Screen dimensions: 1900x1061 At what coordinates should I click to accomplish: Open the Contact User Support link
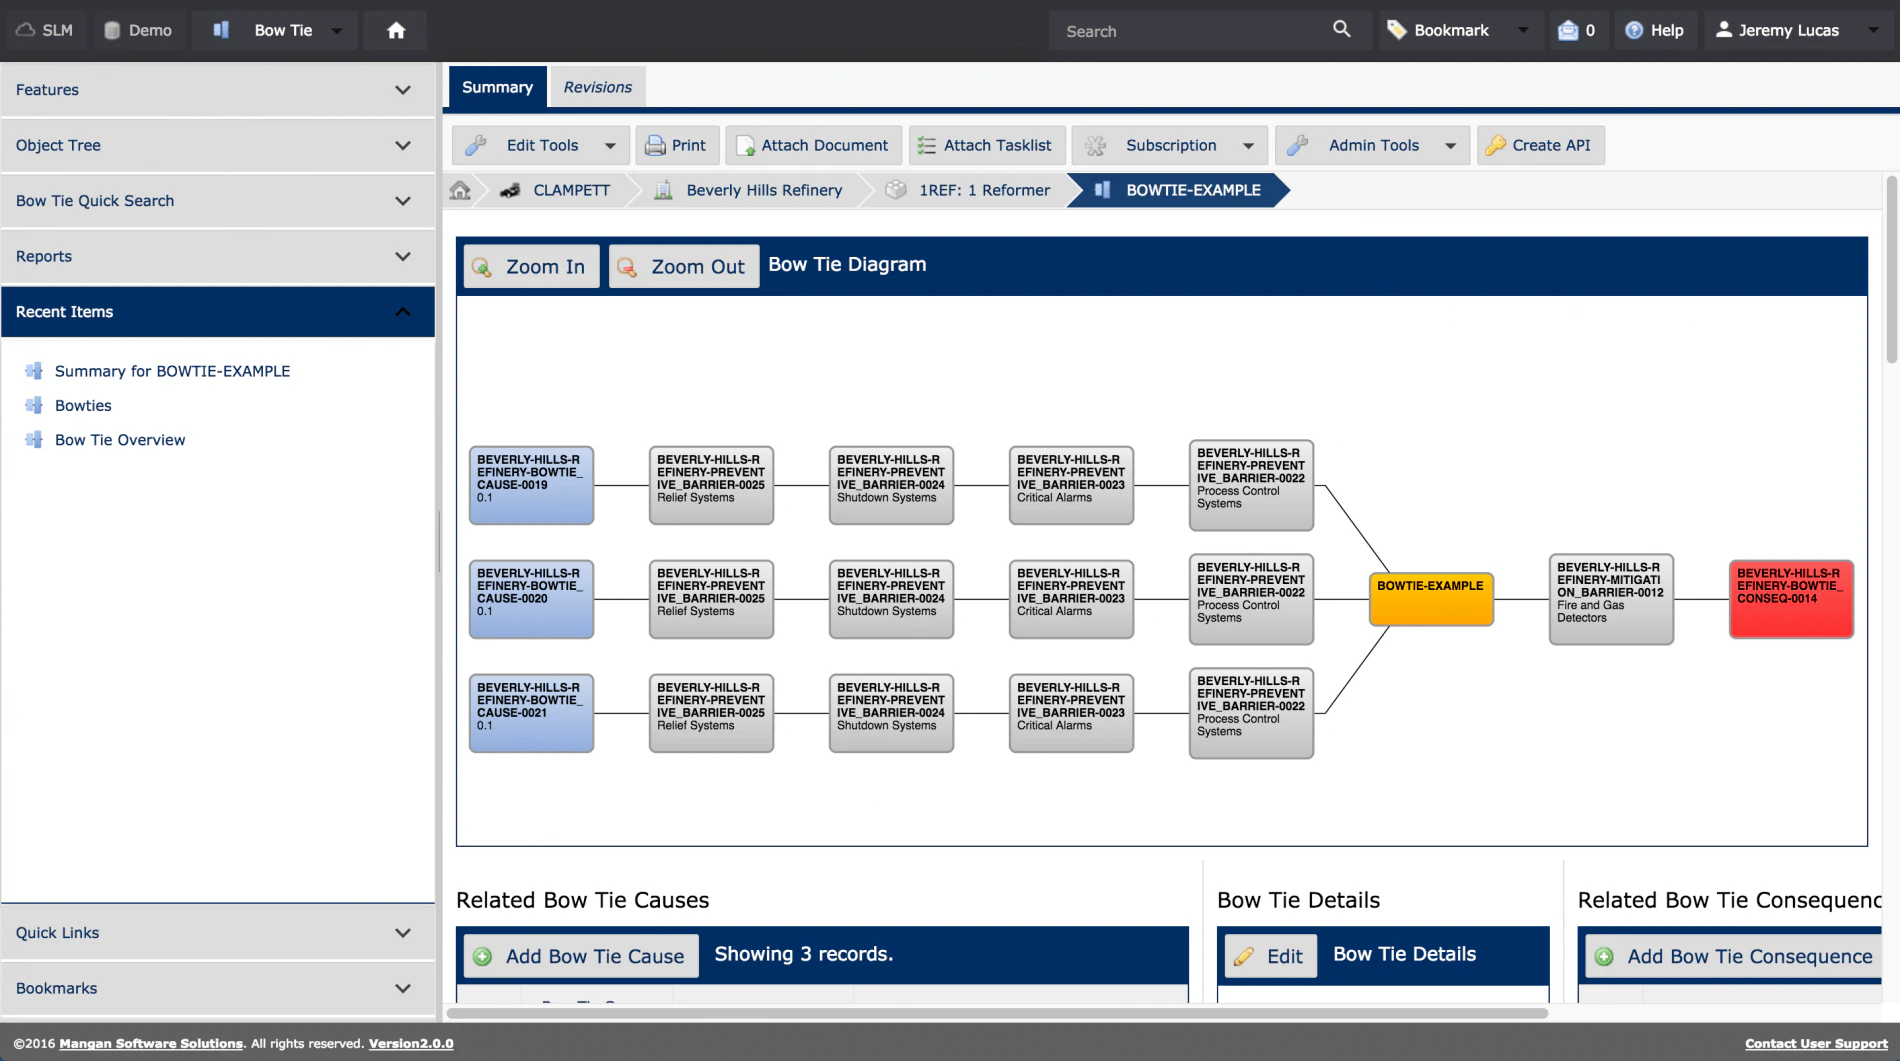tap(1814, 1043)
